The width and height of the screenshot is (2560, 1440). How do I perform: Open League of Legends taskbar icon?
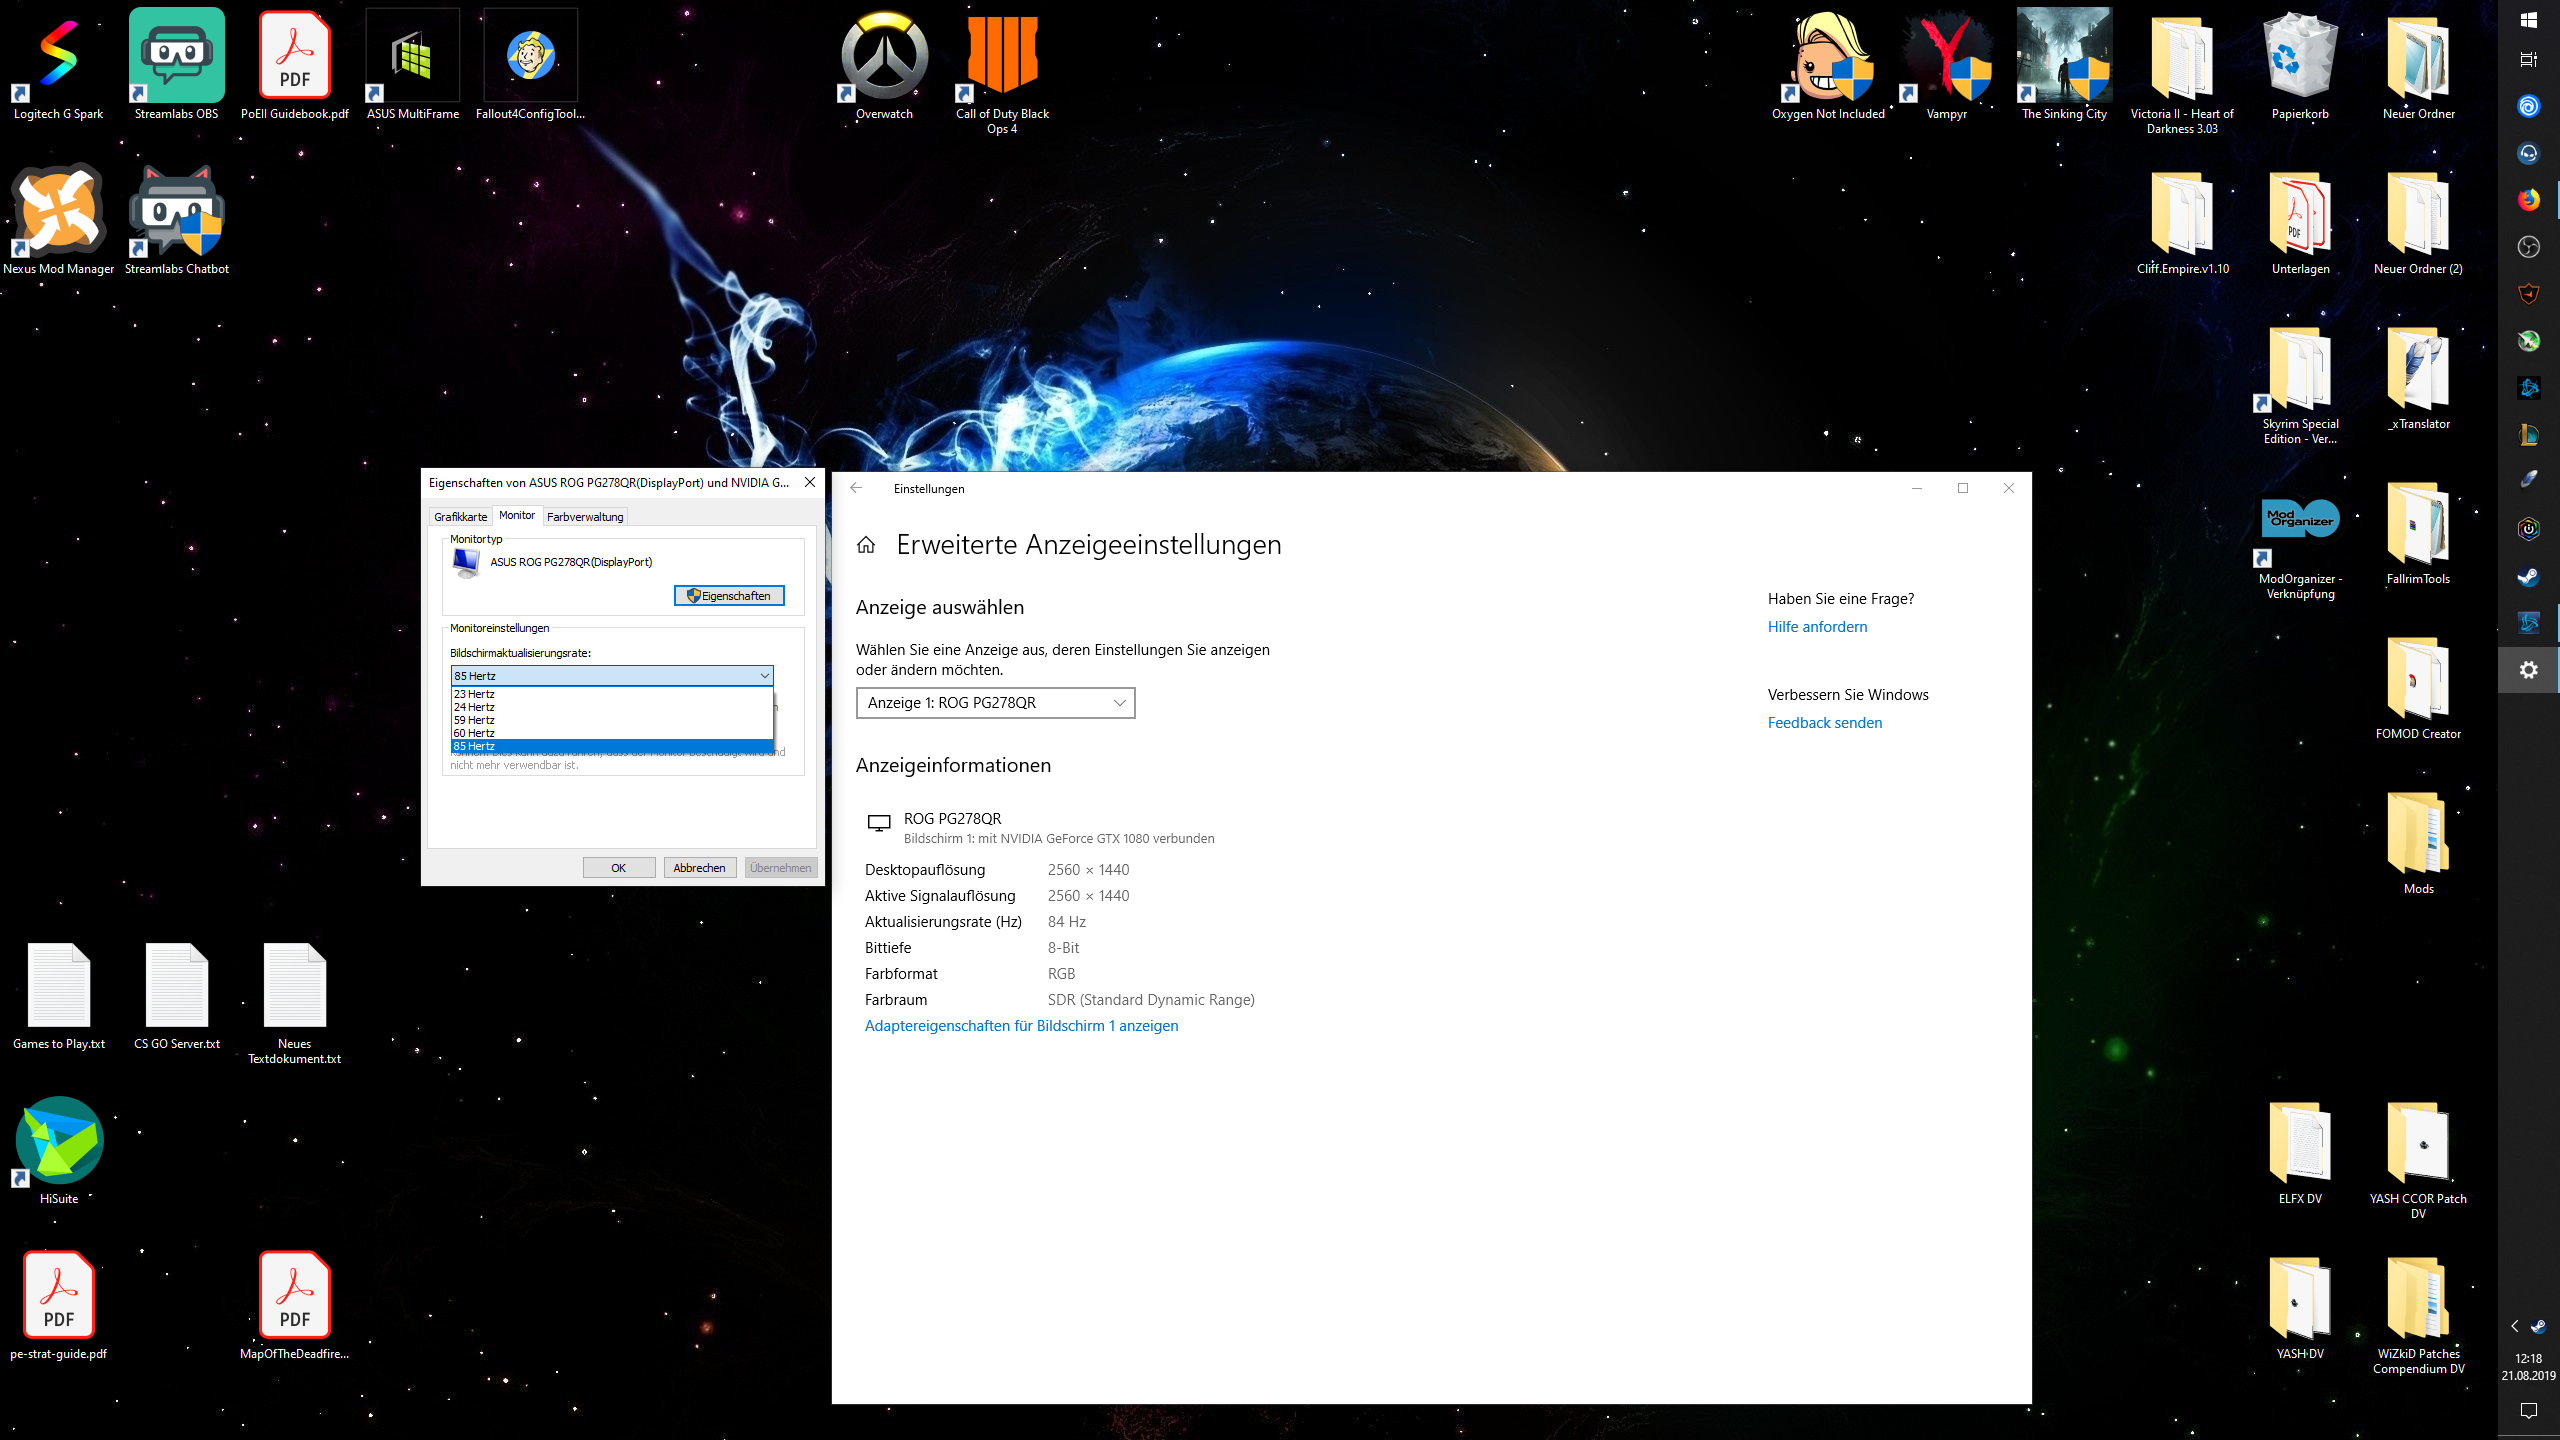(2528, 435)
